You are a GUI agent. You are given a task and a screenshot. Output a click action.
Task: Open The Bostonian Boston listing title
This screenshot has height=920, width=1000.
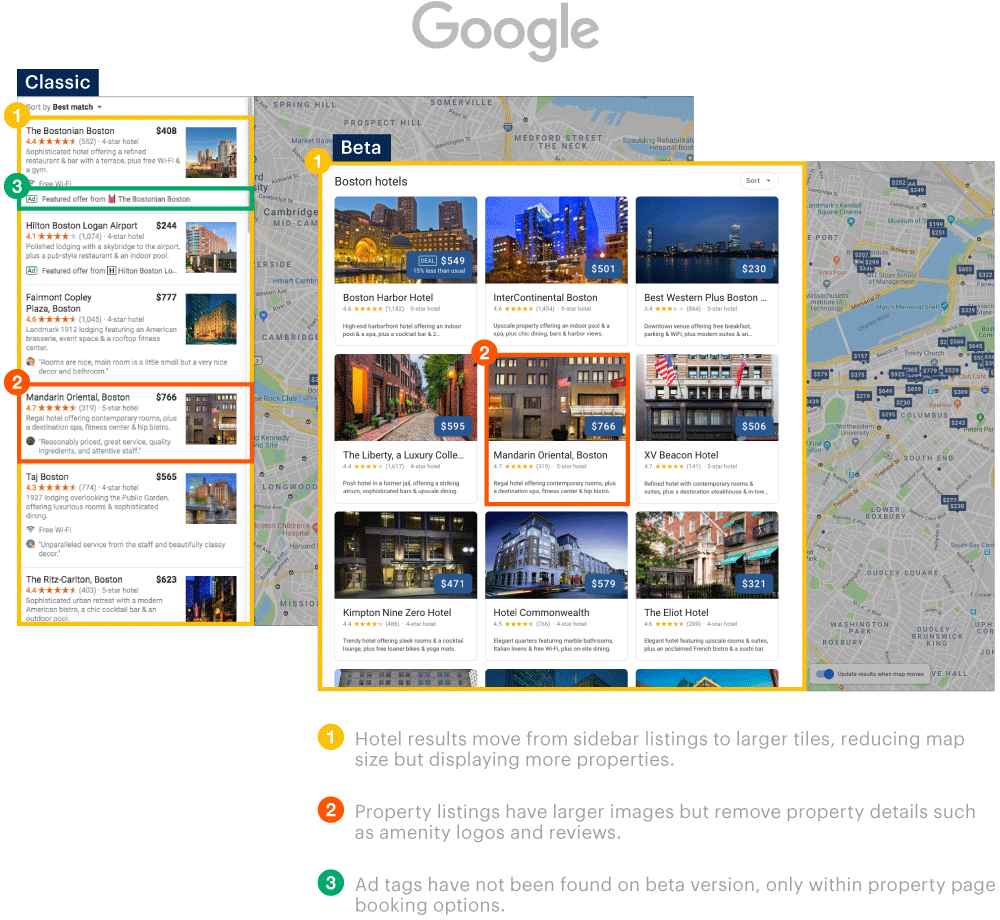coord(70,131)
